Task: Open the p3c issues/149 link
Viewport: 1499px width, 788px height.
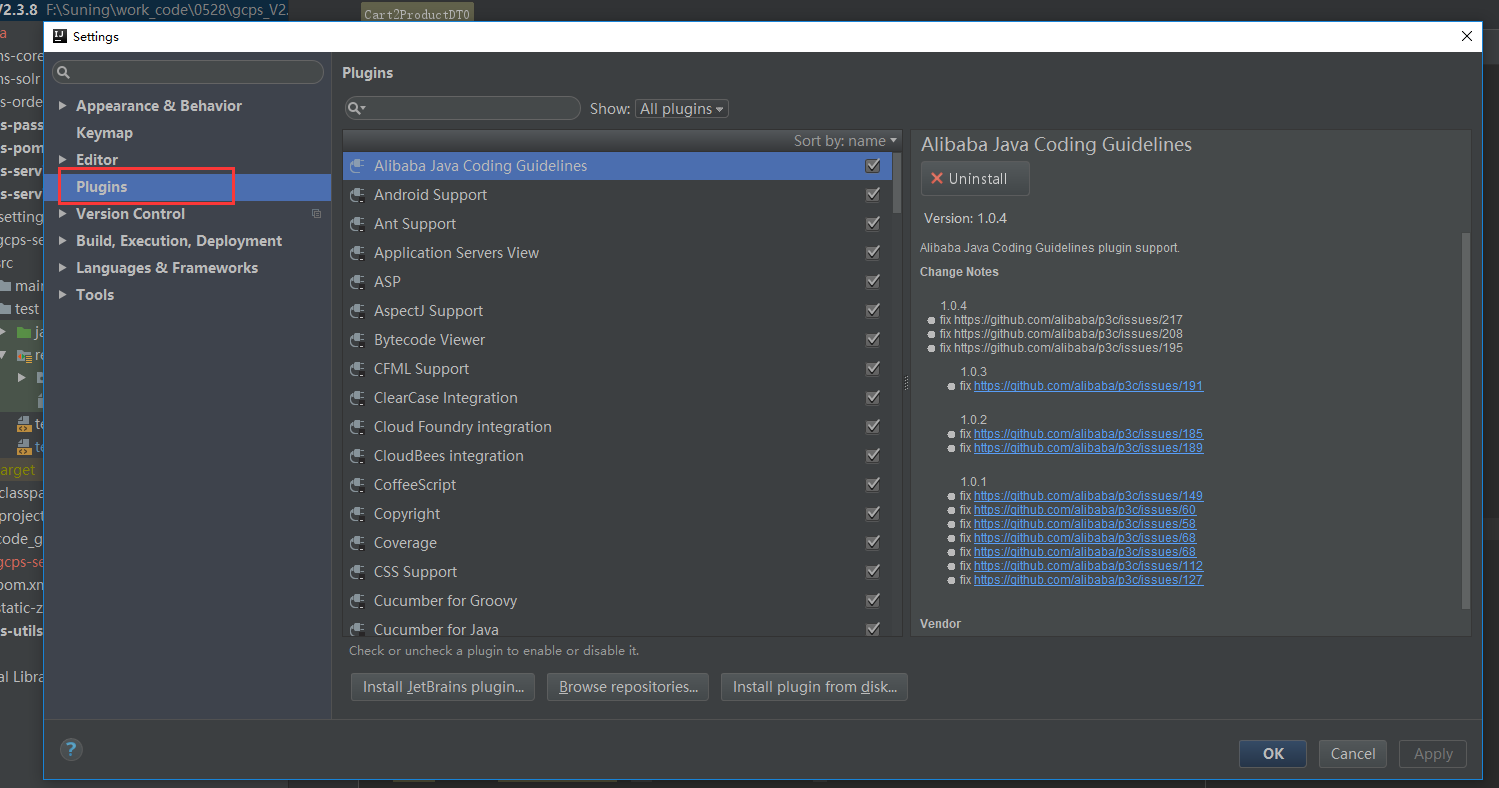Action: [1088, 496]
